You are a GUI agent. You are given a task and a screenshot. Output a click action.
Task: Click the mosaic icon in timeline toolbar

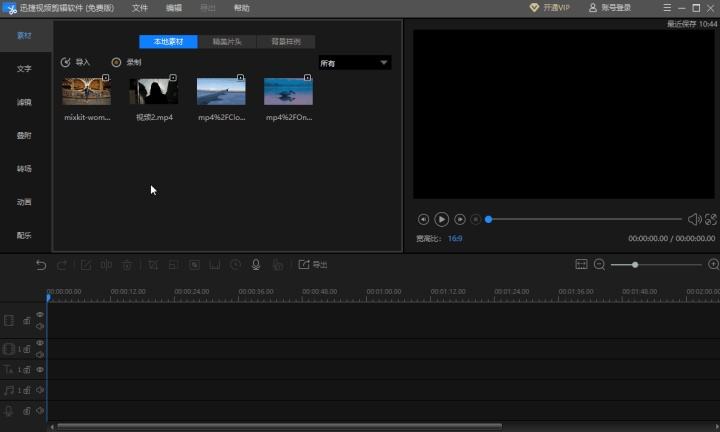tap(194, 265)
